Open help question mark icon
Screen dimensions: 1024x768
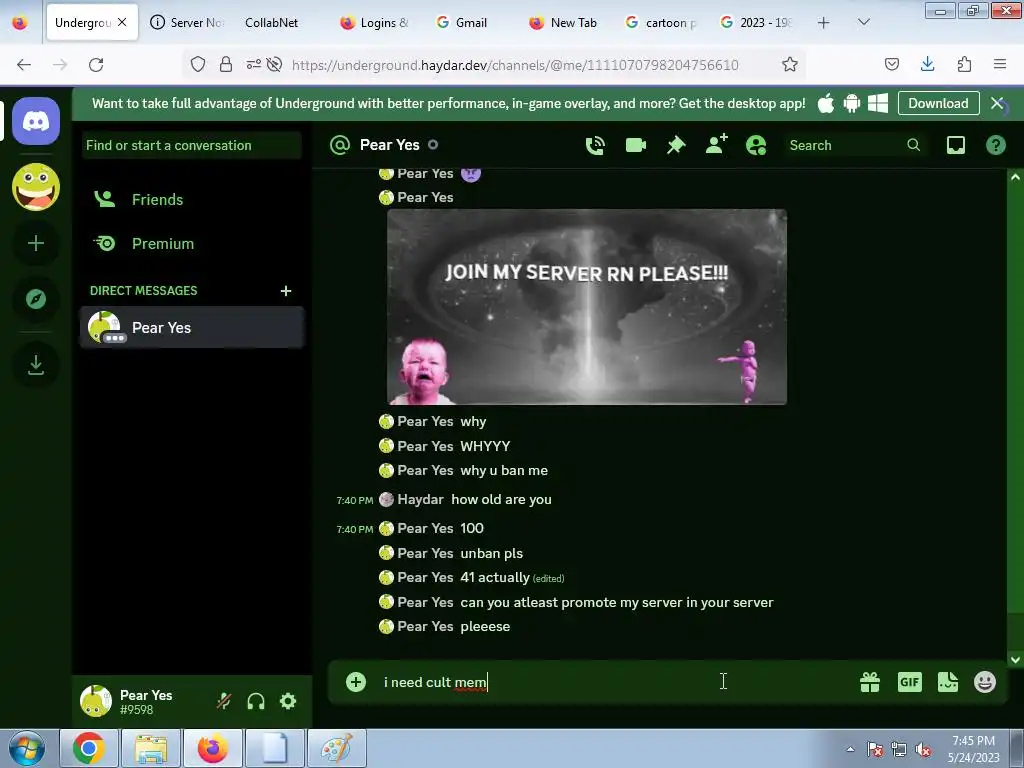pyautogui.click(x=995, y=145)
